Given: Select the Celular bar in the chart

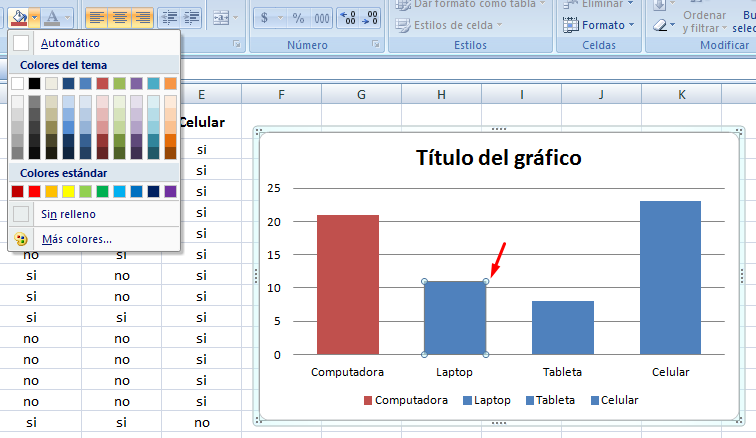Looking at the screenshot, I should [670, 277].
